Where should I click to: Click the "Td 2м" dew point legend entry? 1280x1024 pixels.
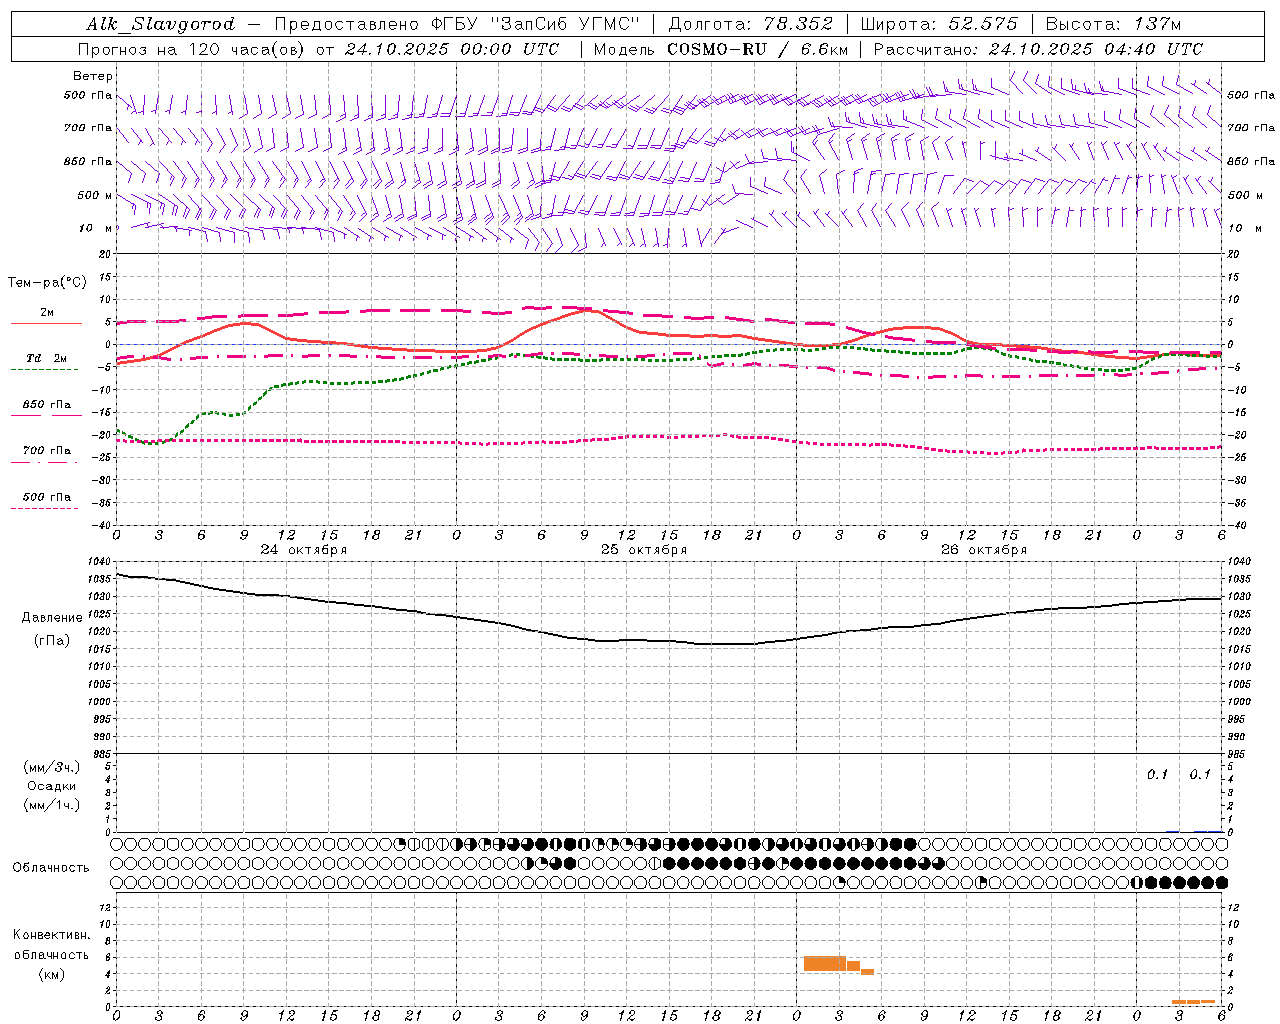coord(47,358)
